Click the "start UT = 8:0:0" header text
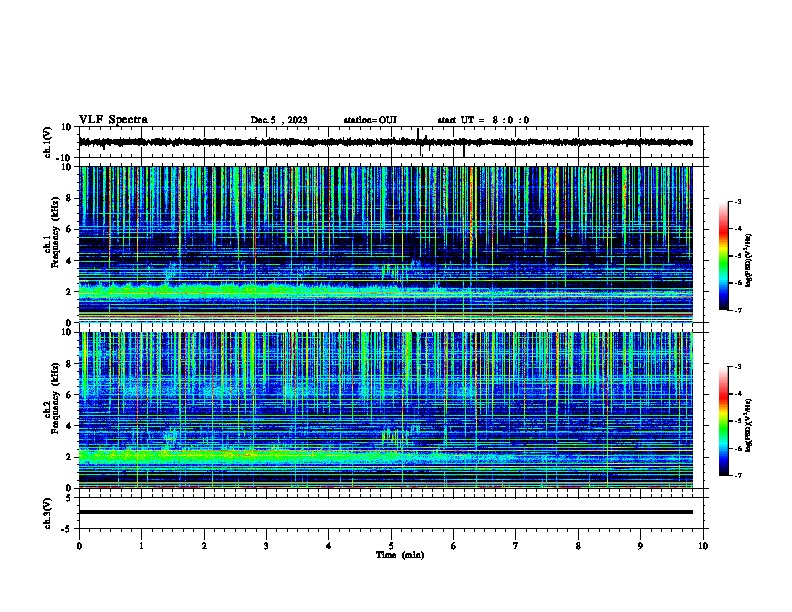792x612 pixels. [x=483, y=120]
